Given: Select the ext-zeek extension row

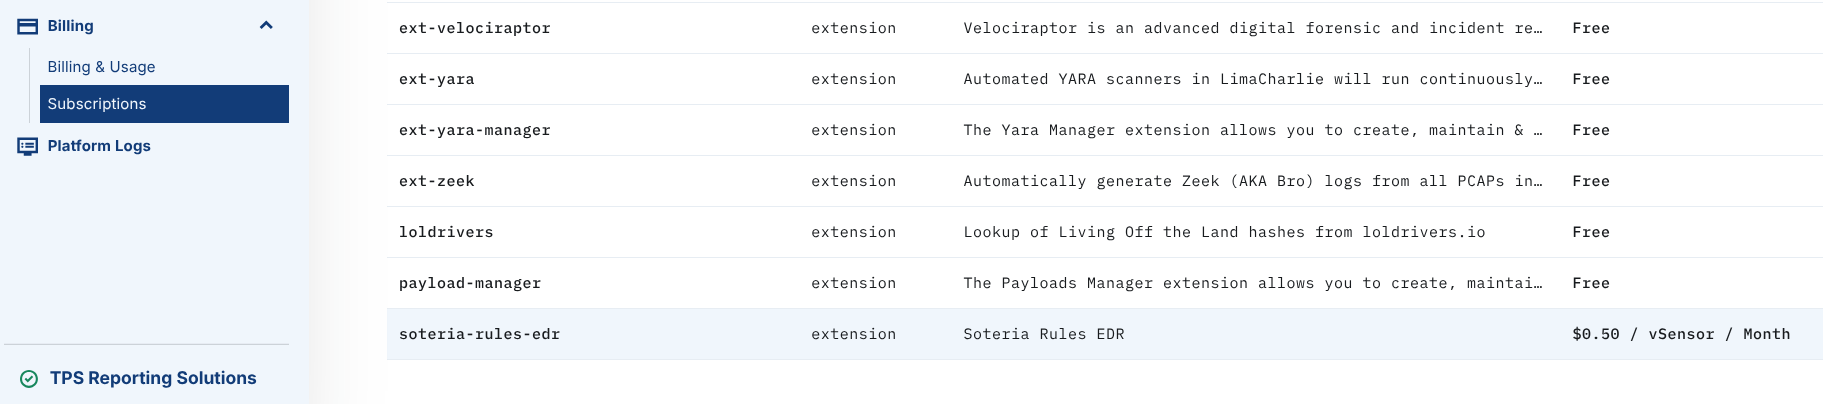Looking at the screenshot, I should coord(436,181).
